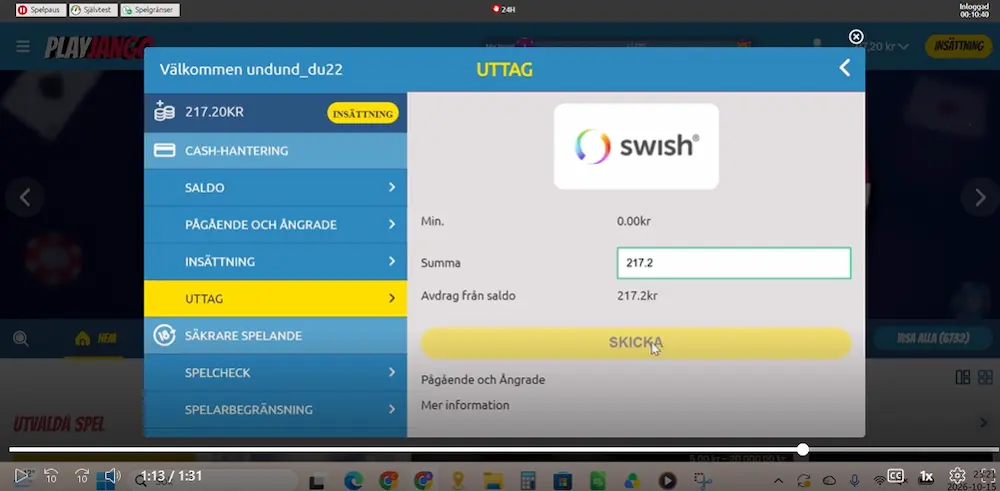The height and width of the screenshot is (491, 1000).
Task: Open the Calculator in the taskbar
Action: [527, 480]
